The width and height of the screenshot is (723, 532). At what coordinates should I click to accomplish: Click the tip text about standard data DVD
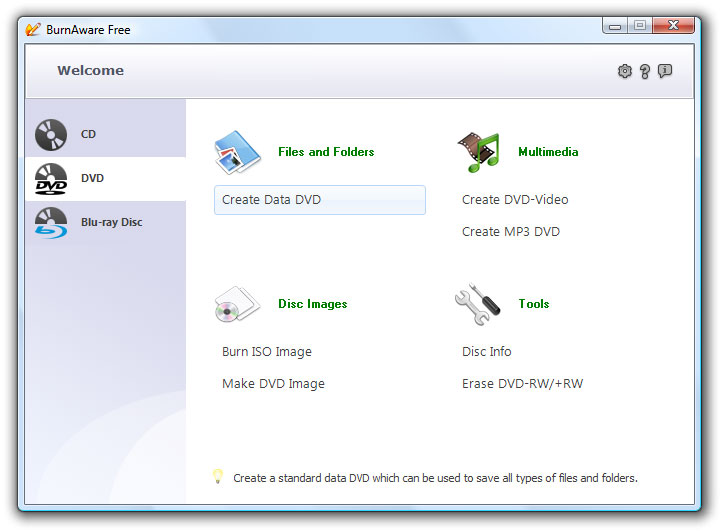(x=435, y=478)
